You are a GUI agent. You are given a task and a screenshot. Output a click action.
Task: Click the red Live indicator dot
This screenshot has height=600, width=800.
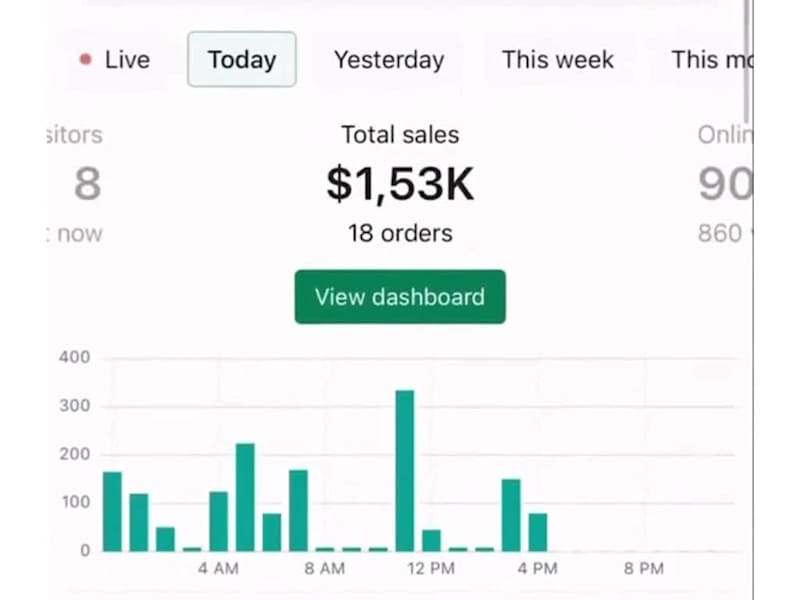coord(85,60)
